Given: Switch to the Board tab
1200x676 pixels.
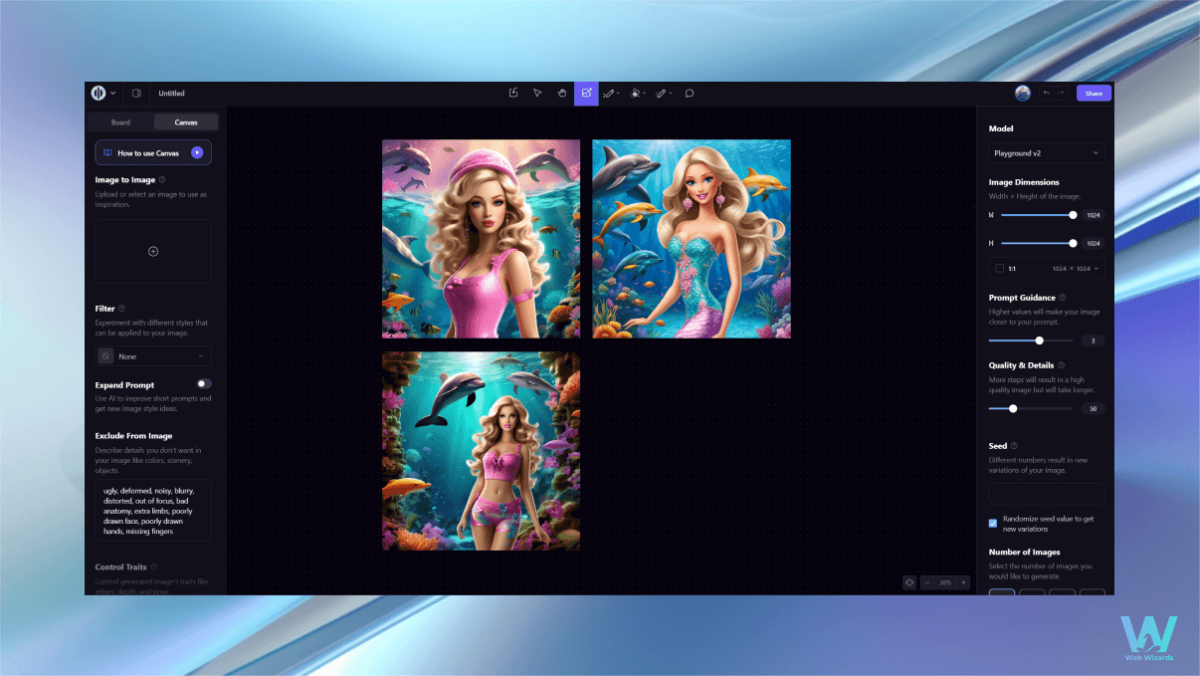Looking at the screenshot, I should tap(121, 122).
